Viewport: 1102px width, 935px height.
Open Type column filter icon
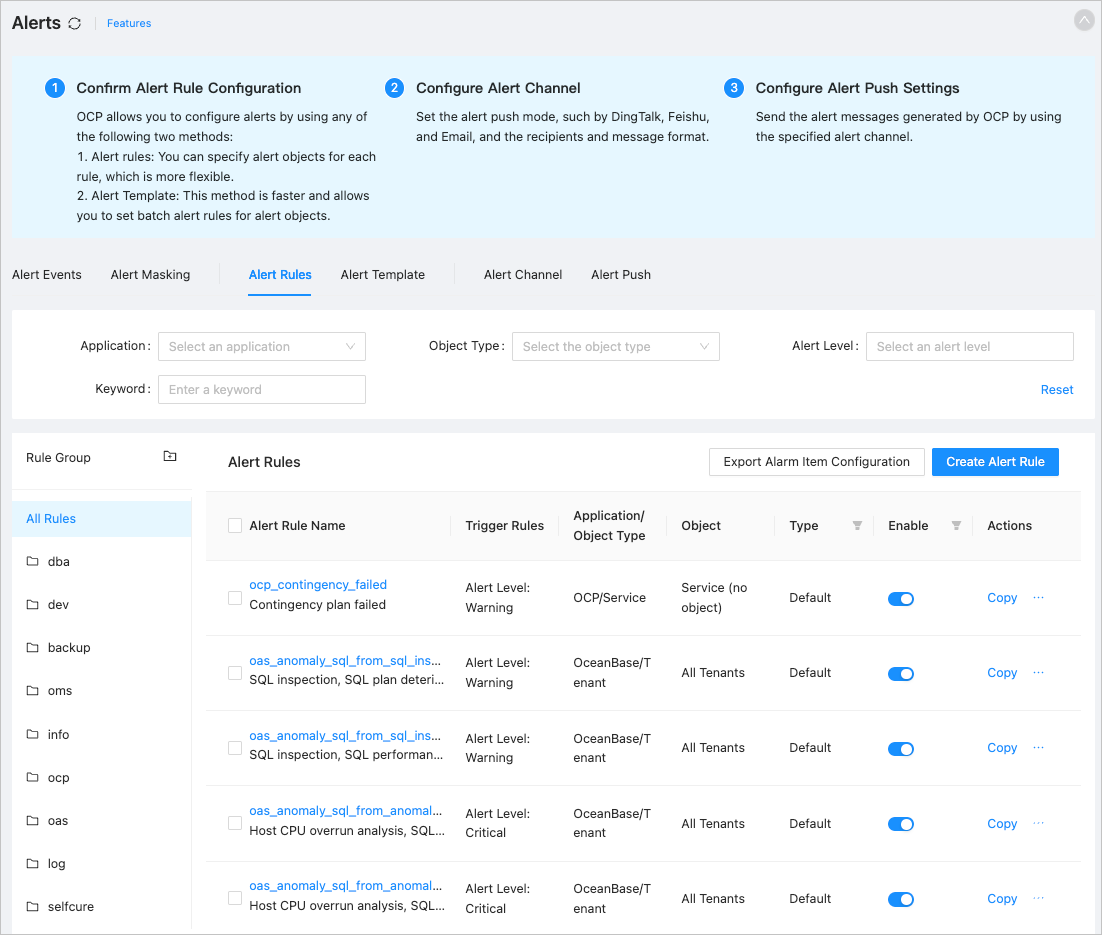click(x=857, y=526)
